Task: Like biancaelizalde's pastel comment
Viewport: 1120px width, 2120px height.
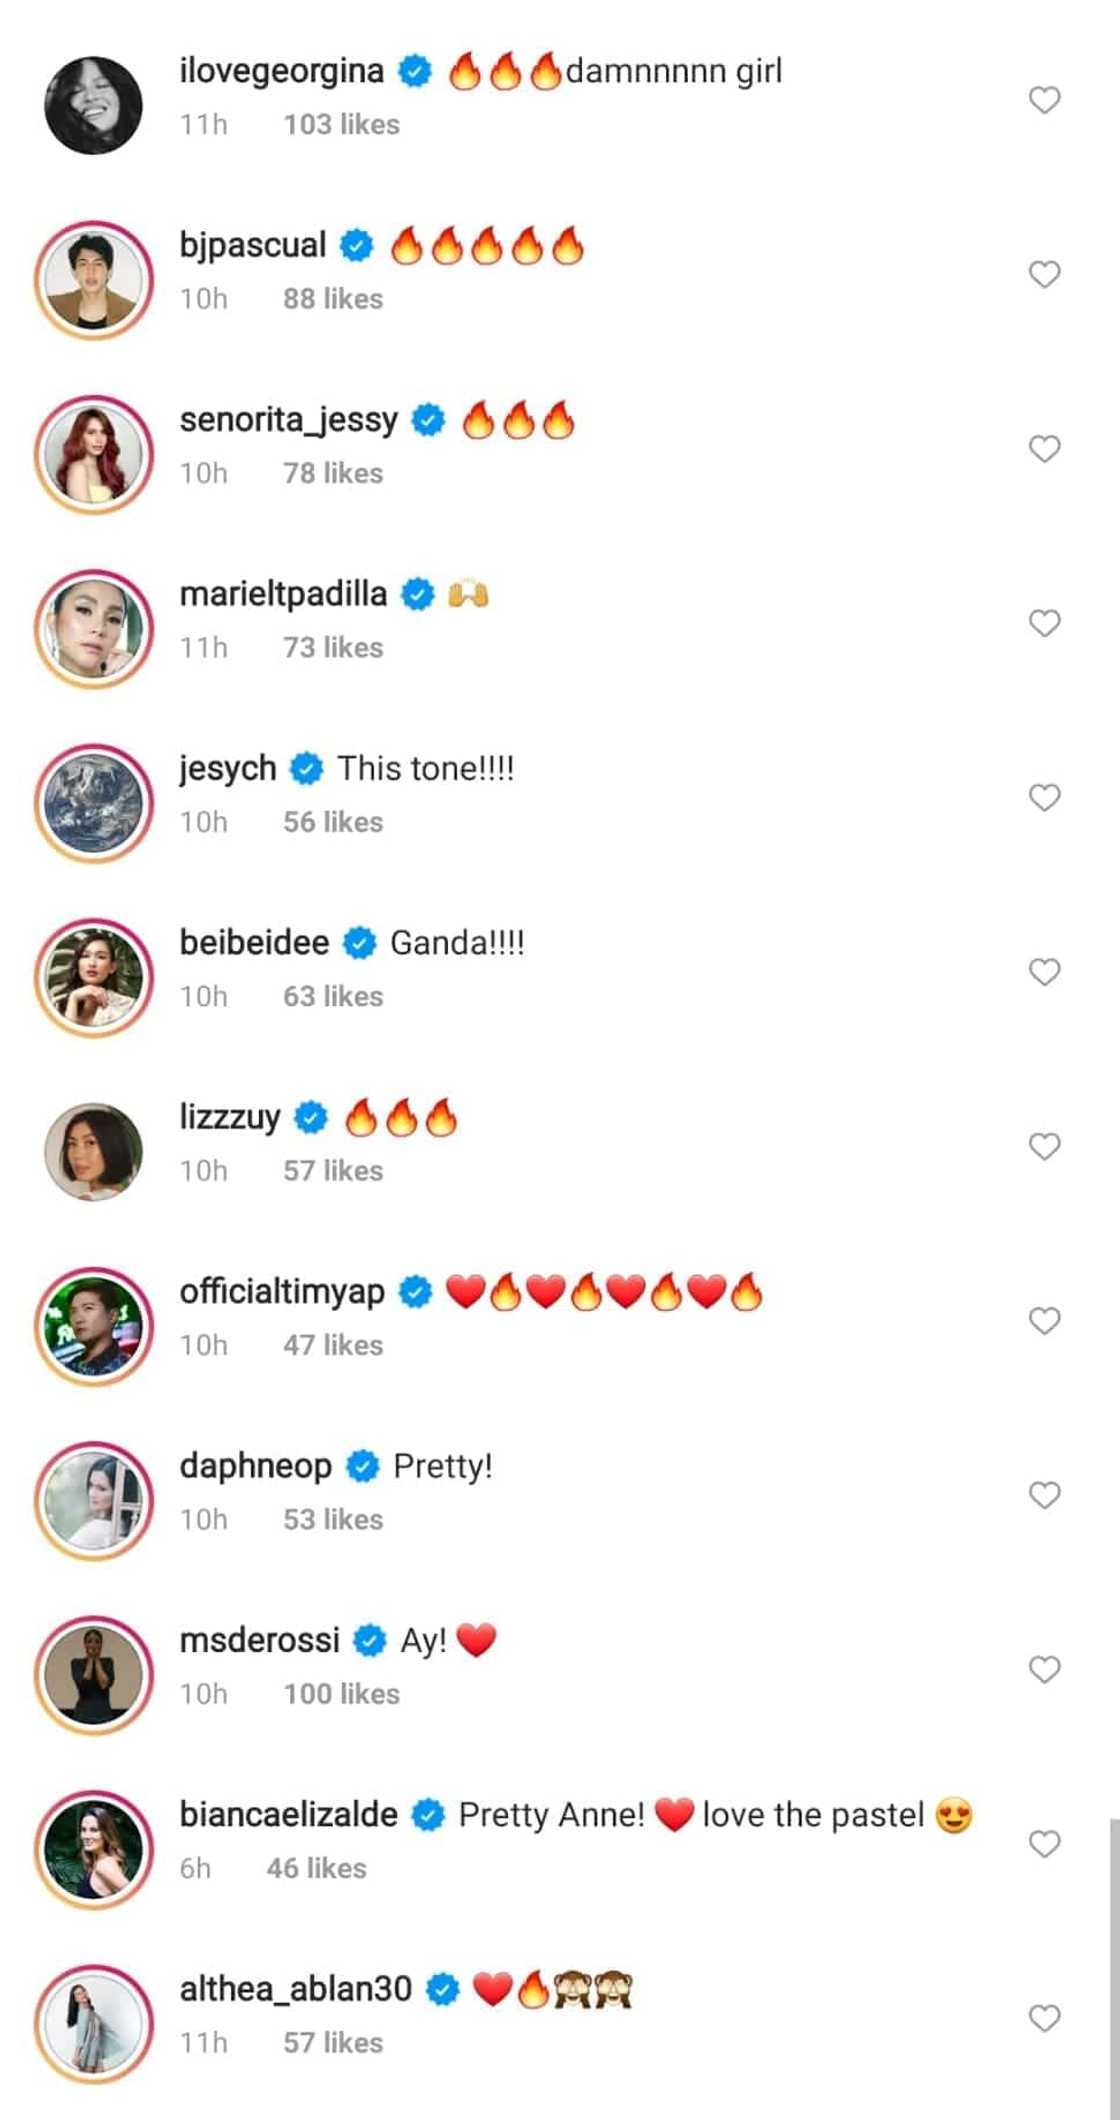Action: (x=1044, y=1844)
